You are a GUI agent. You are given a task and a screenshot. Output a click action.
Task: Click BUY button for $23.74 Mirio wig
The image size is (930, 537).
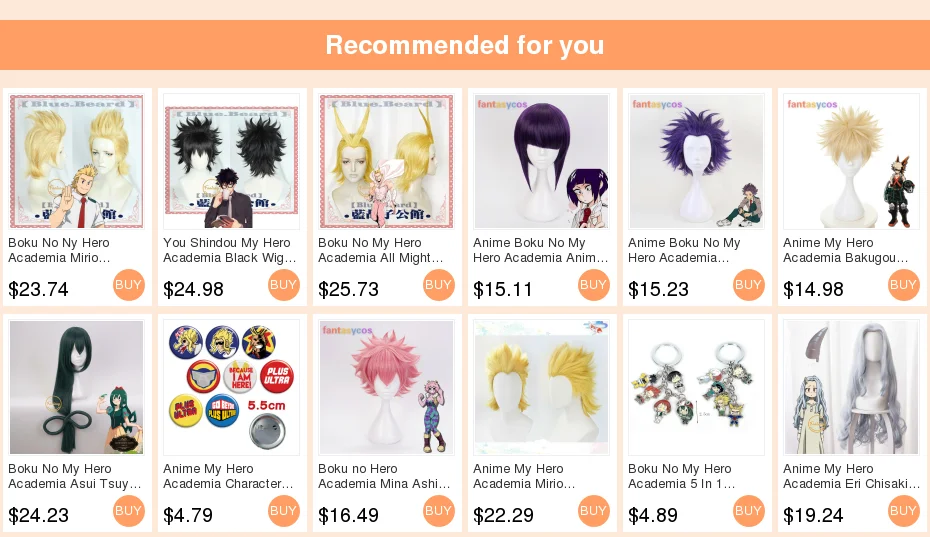pyautogui.click(x=129, y=285)
